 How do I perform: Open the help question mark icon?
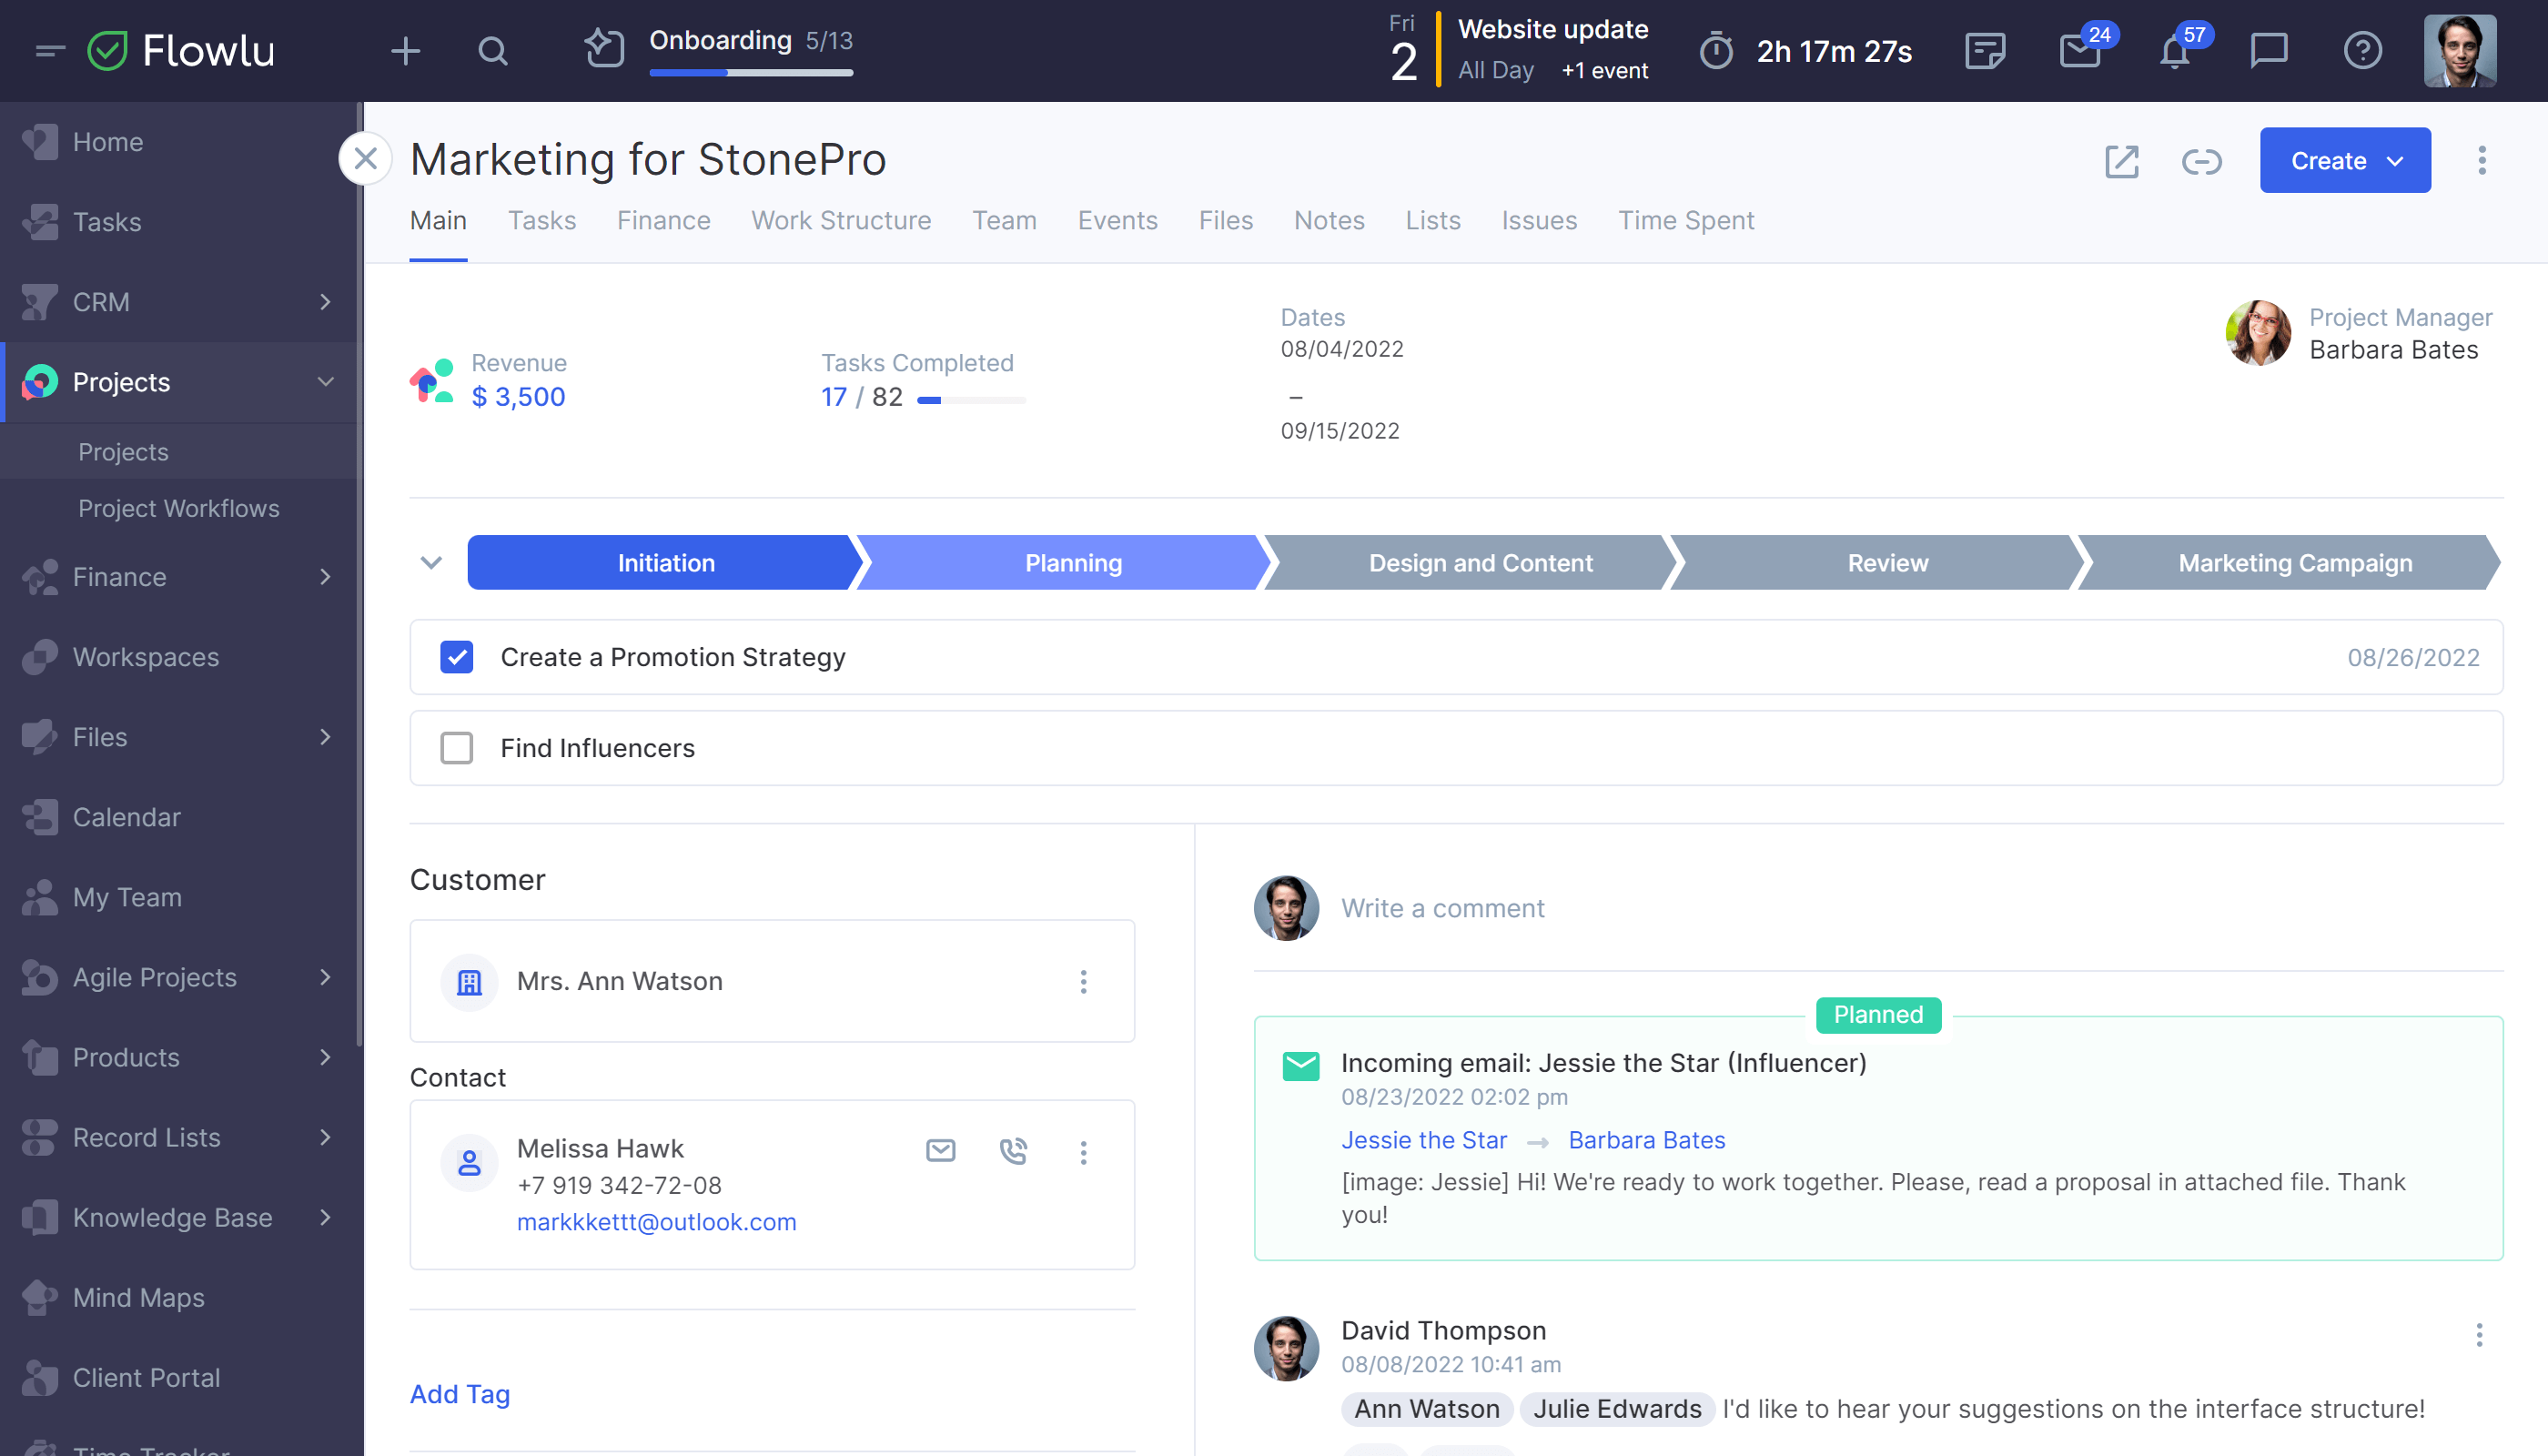(2362, 50)
